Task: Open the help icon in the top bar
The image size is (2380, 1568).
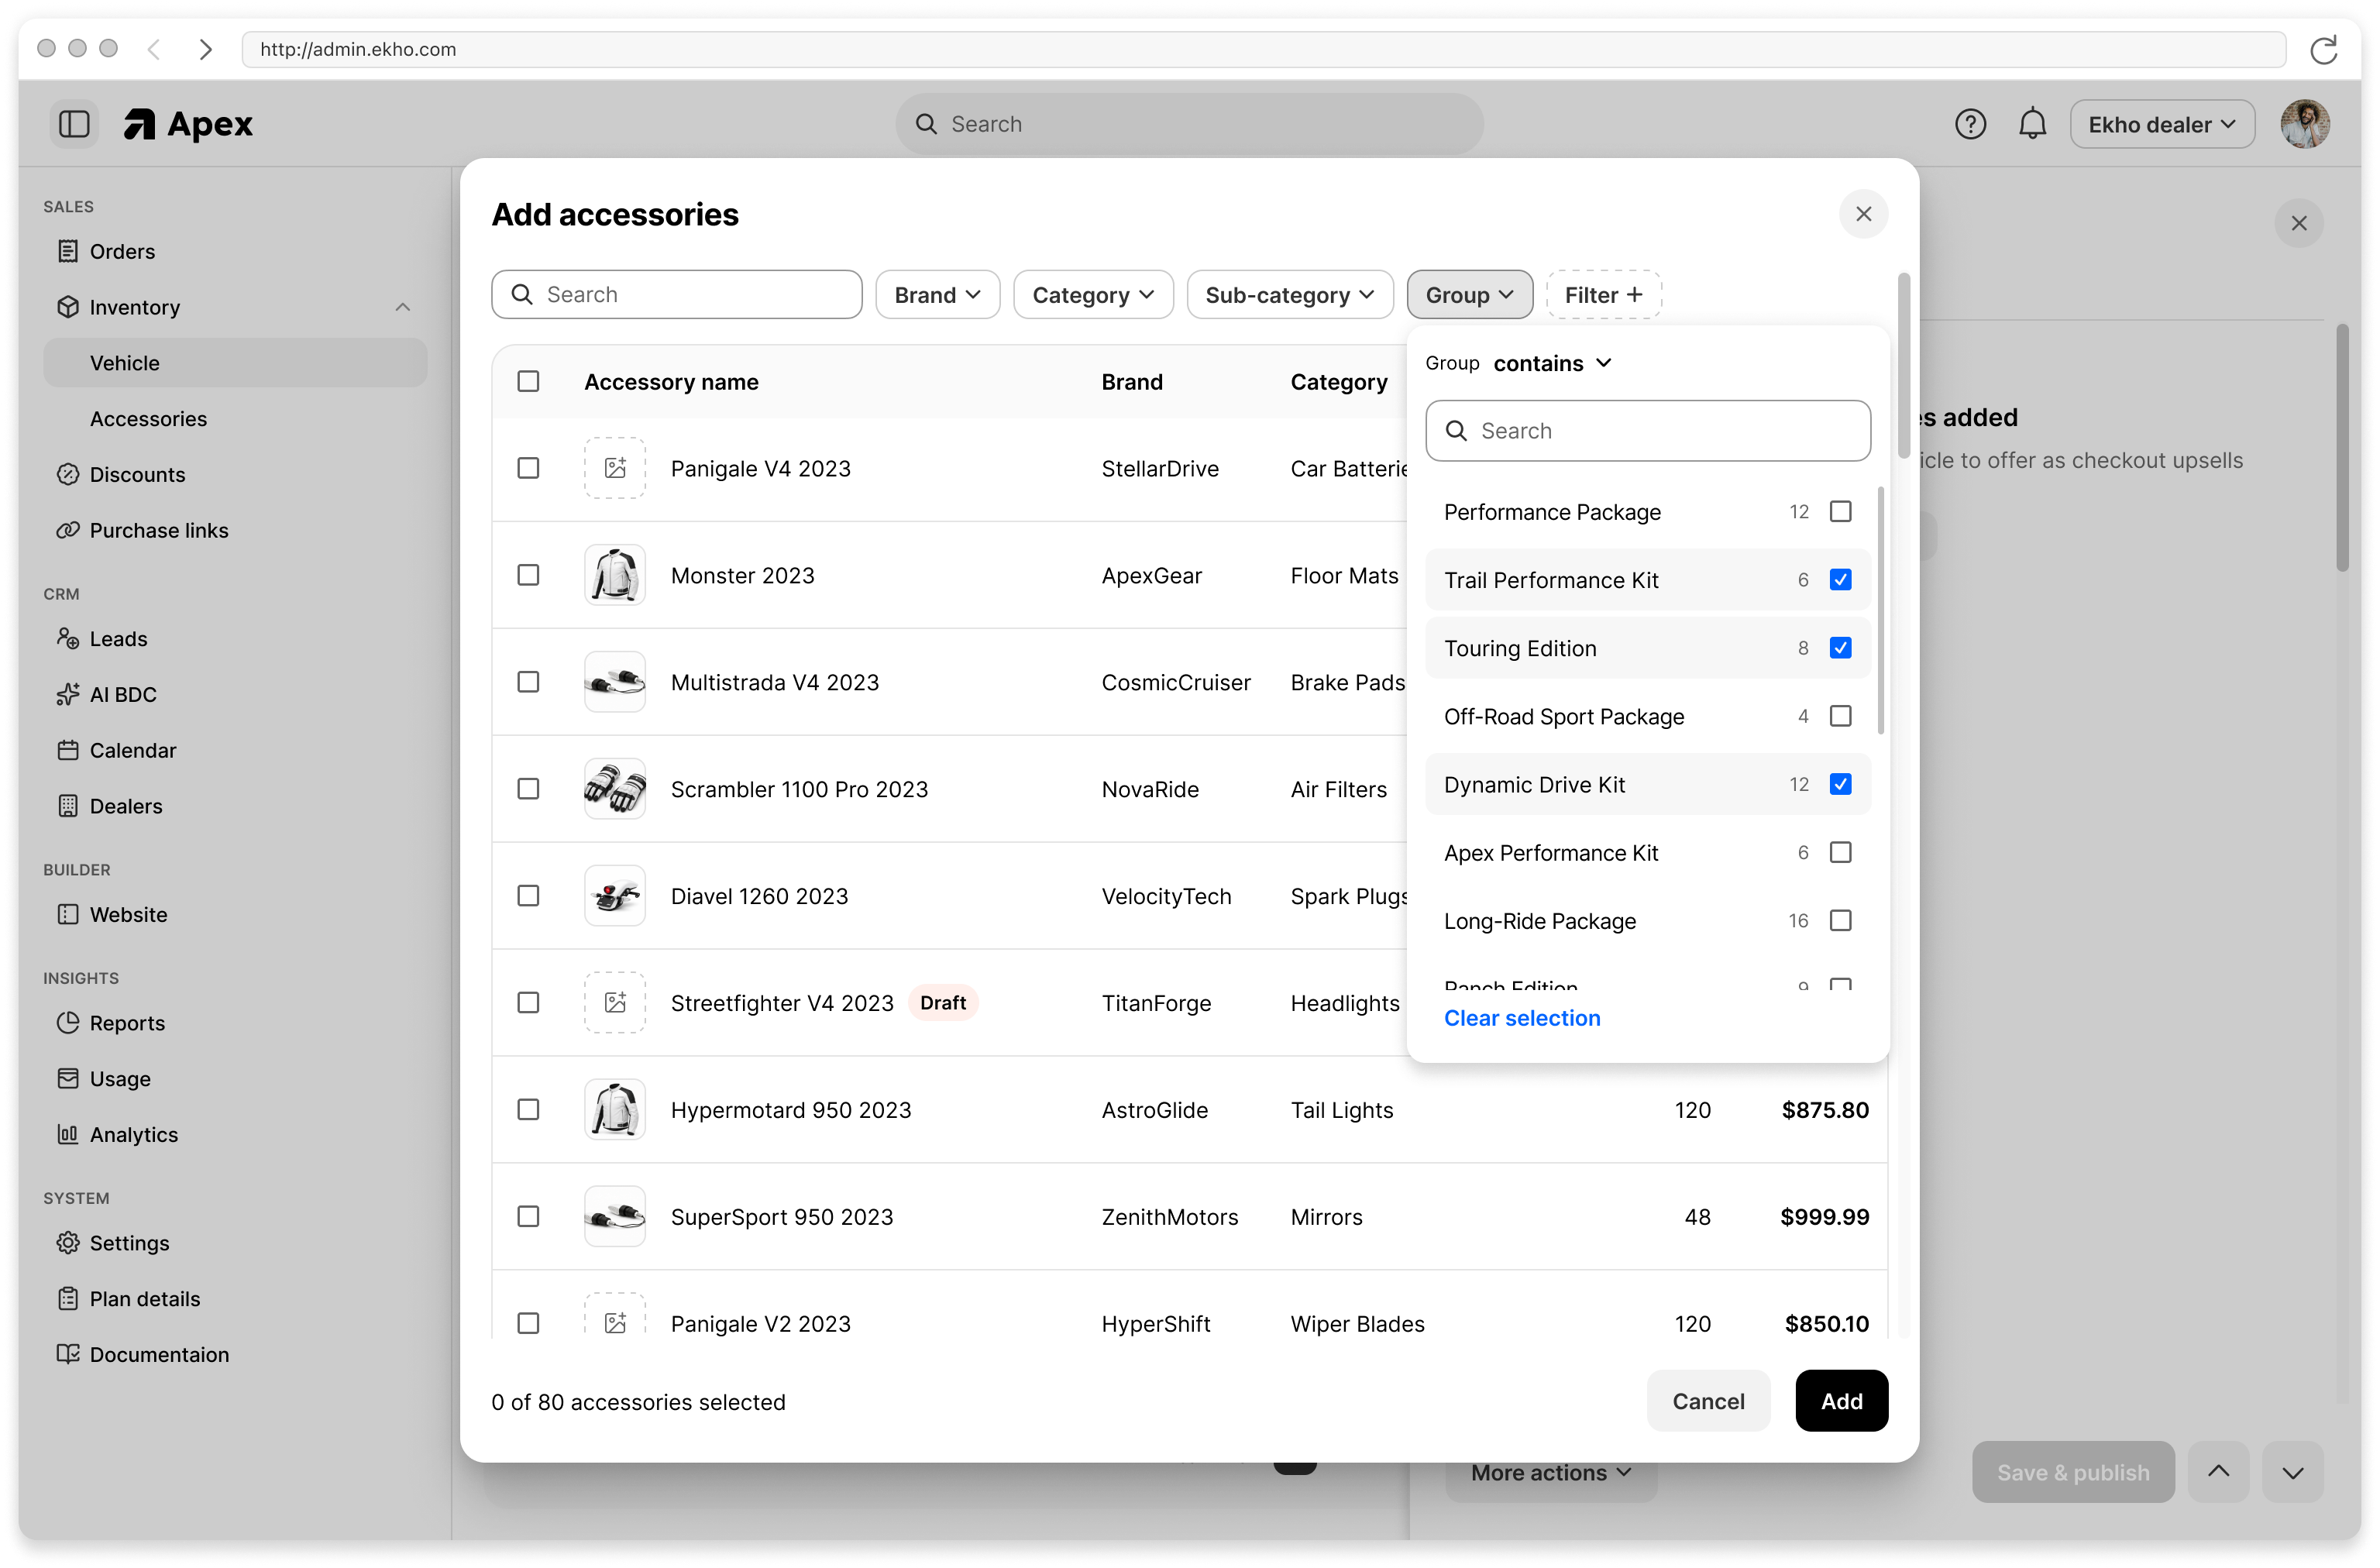Action: 1971,123
